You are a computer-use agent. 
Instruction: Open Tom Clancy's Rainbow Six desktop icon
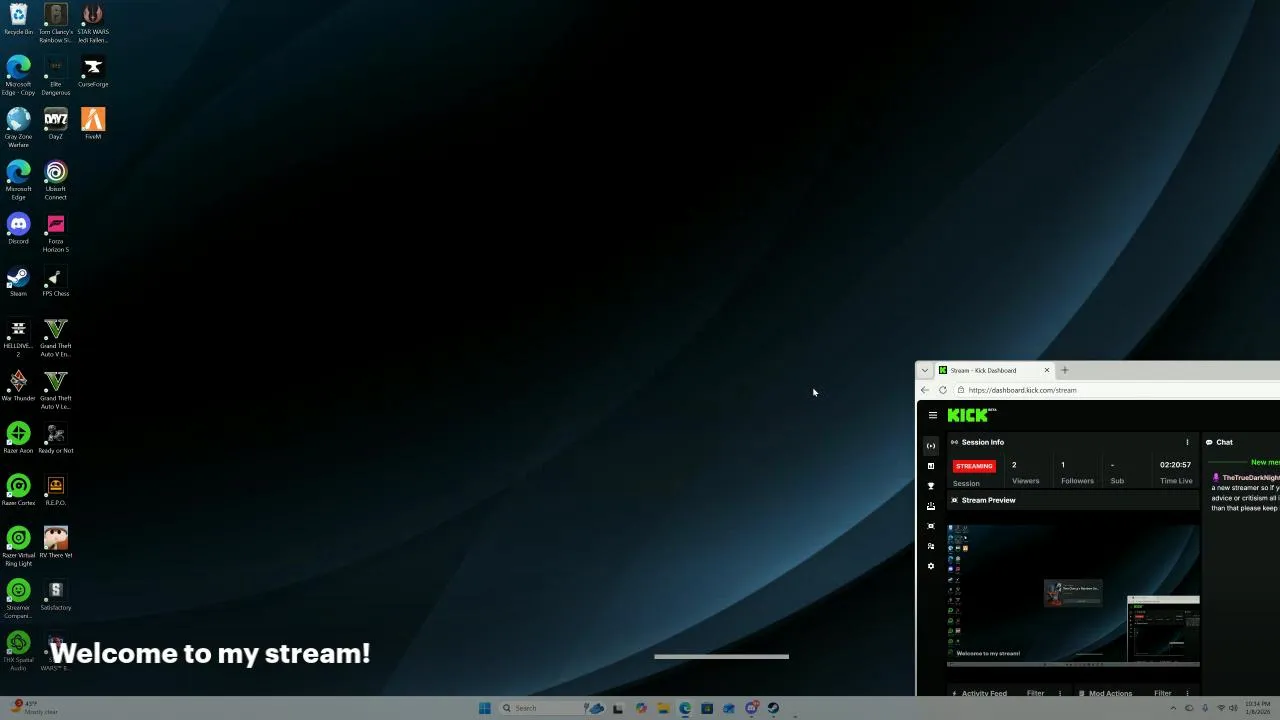tap(55, 22)
